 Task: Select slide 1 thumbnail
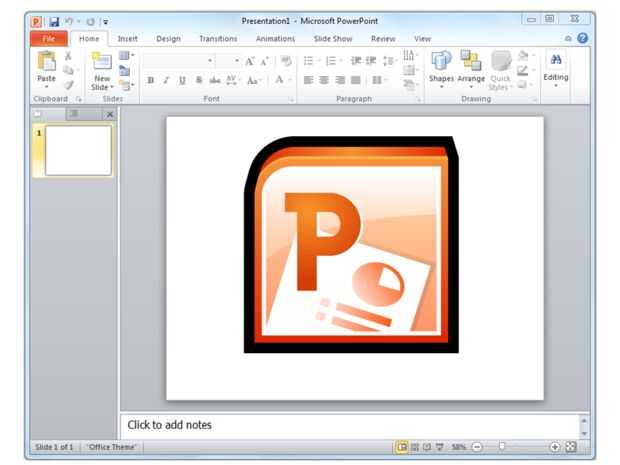click(x=78, y=150)
